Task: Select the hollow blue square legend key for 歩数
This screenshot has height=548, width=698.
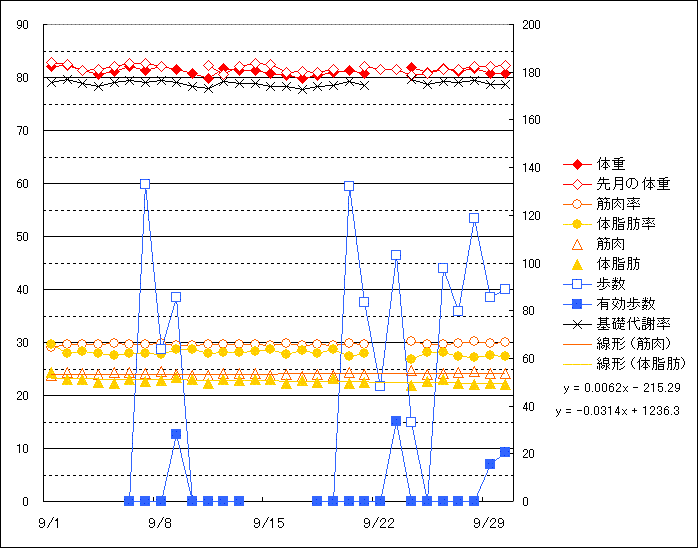Action: coord(577,284)
